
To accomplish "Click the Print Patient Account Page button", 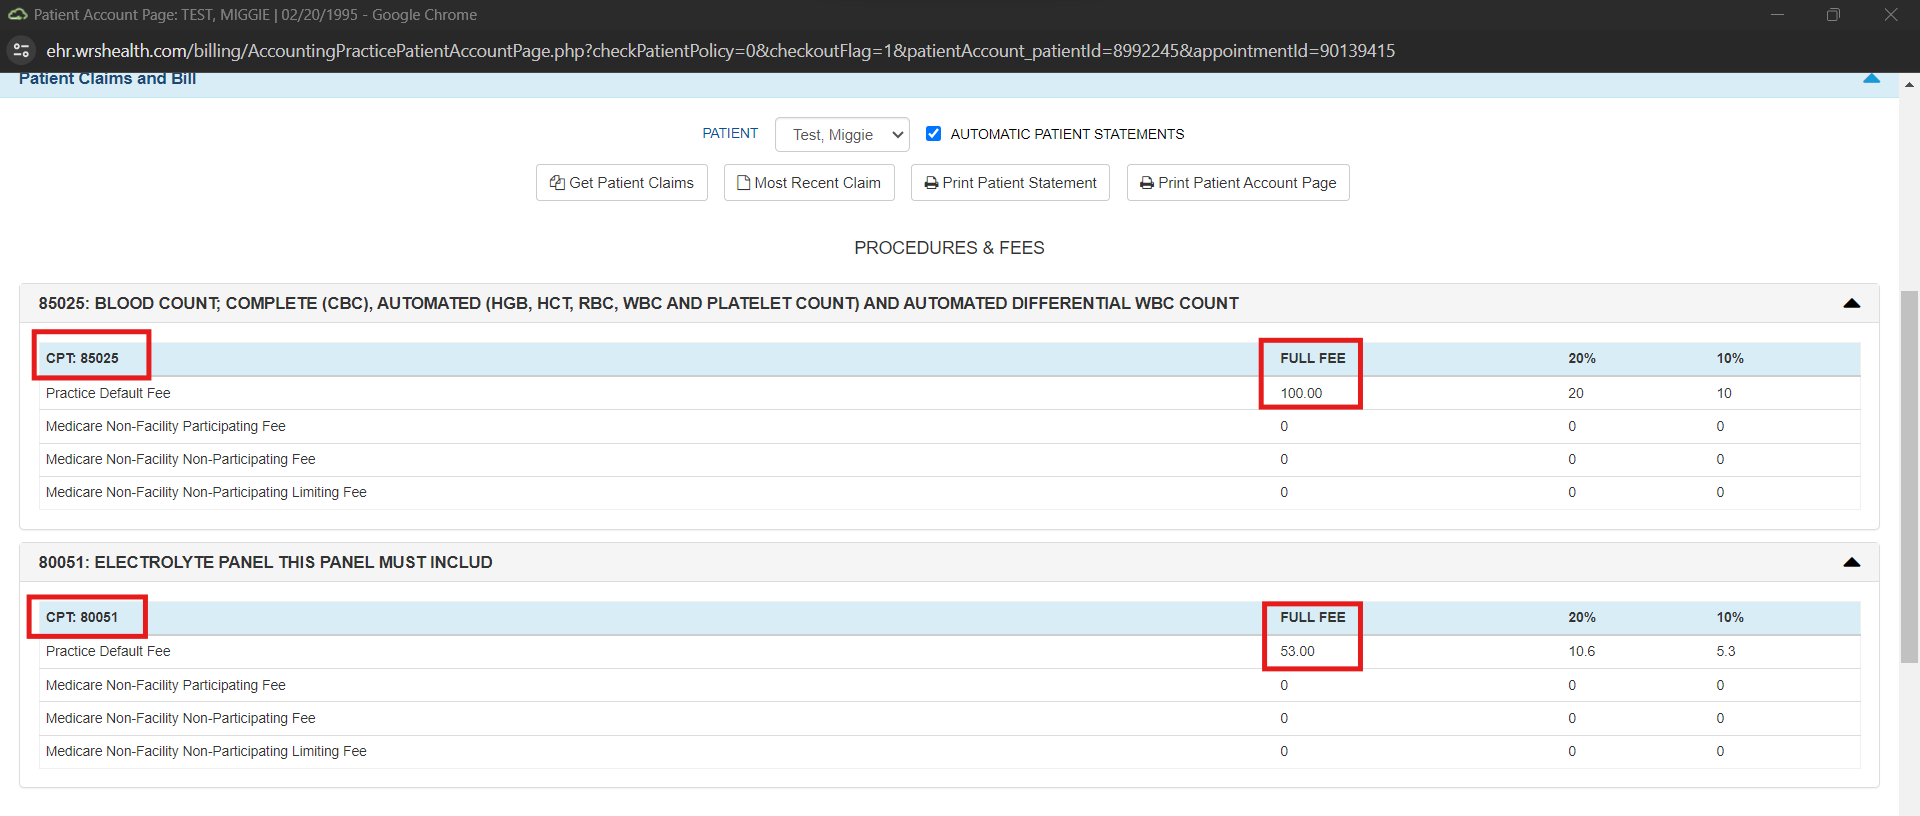I will point(1237,183).
